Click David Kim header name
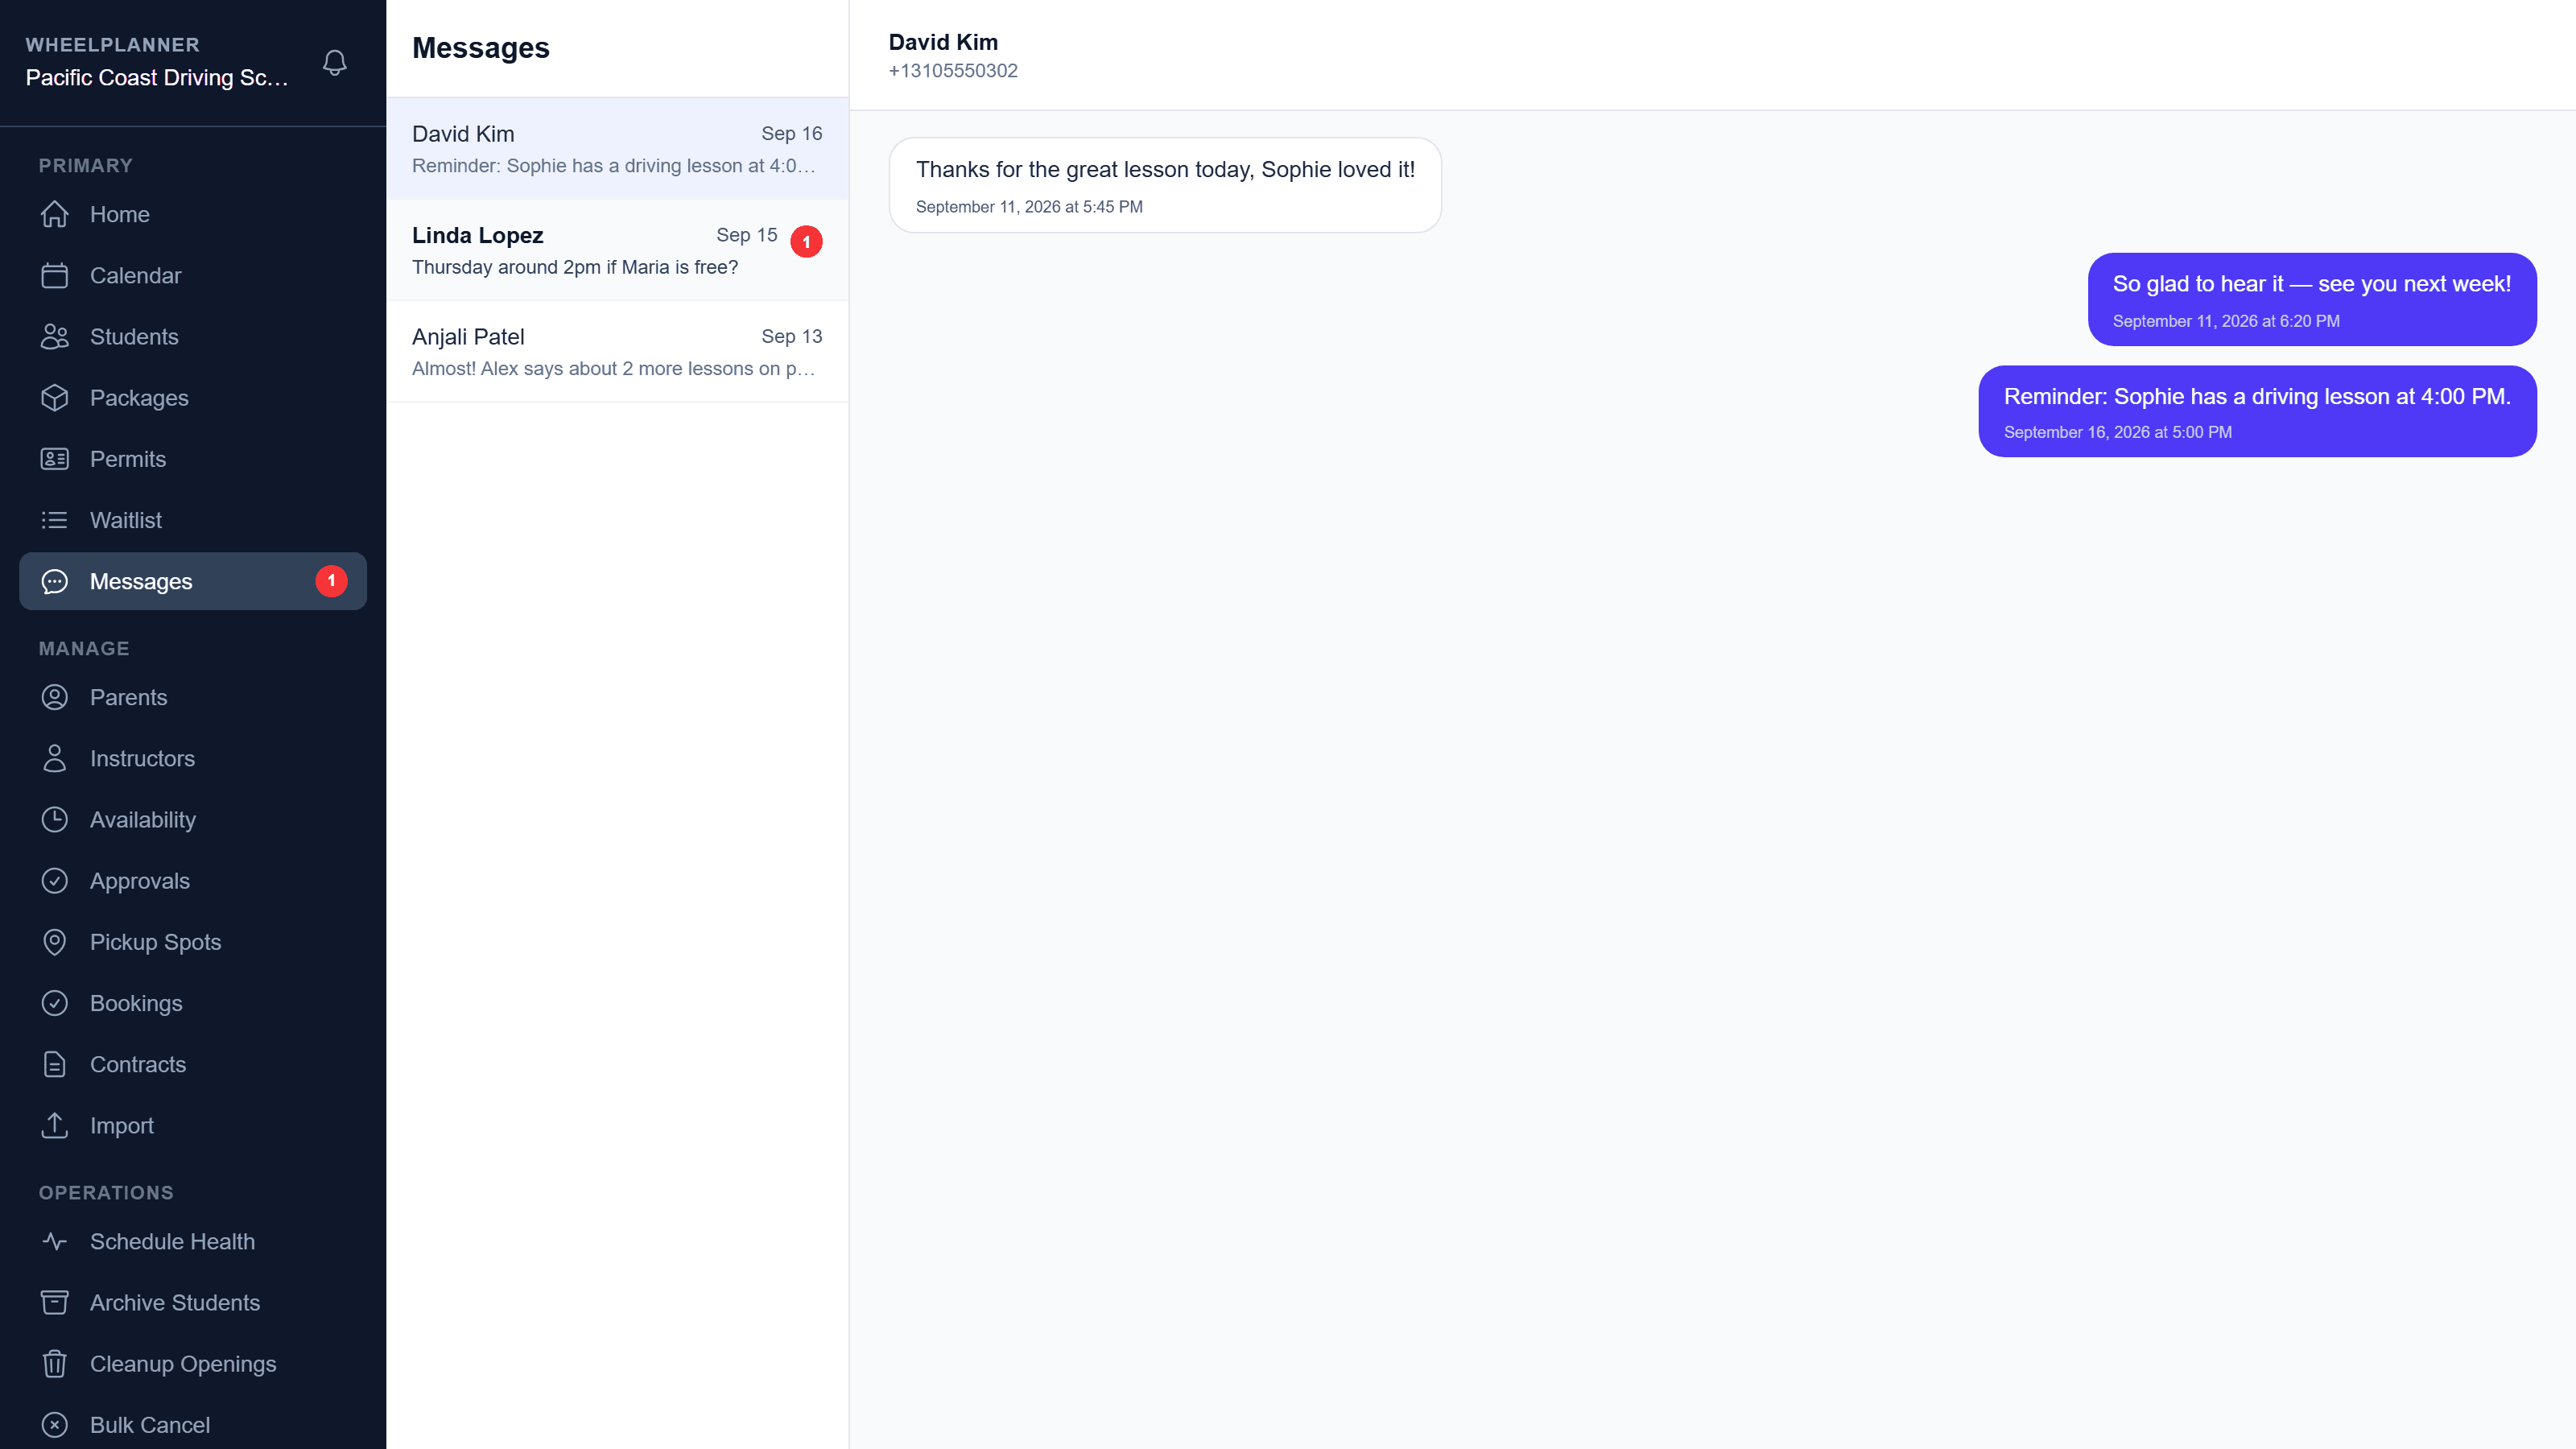This screenshot has width=2576, height=1449. (x=943, y=42)
